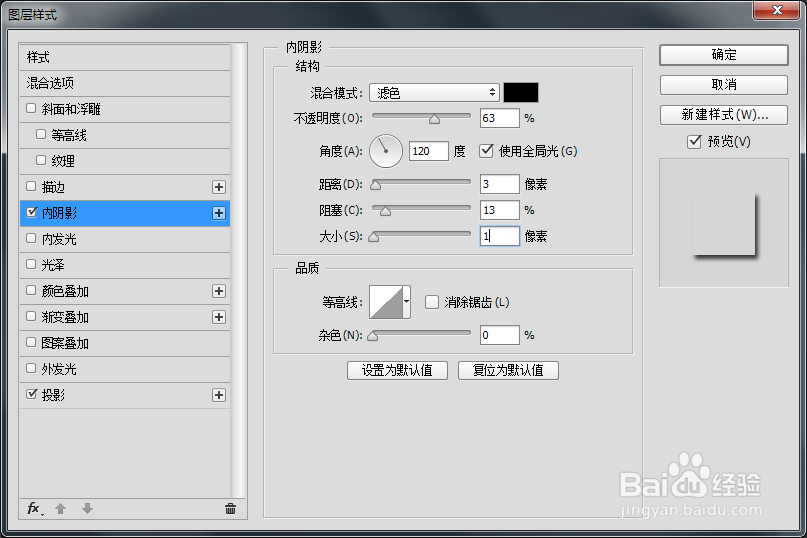Click 复位为默认值 button
This screenshot has height=538, width=807.
coord(508,370)
